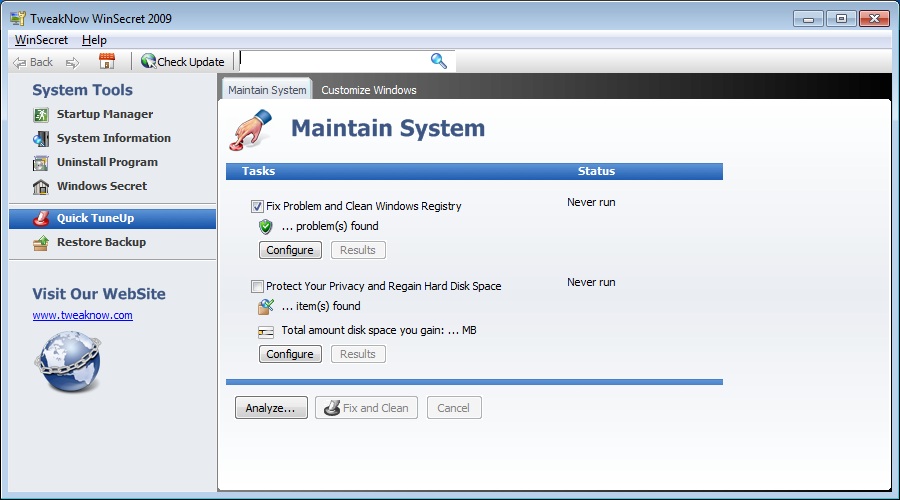
Task: Click the disk space gain icon
Action: (265, 331)
